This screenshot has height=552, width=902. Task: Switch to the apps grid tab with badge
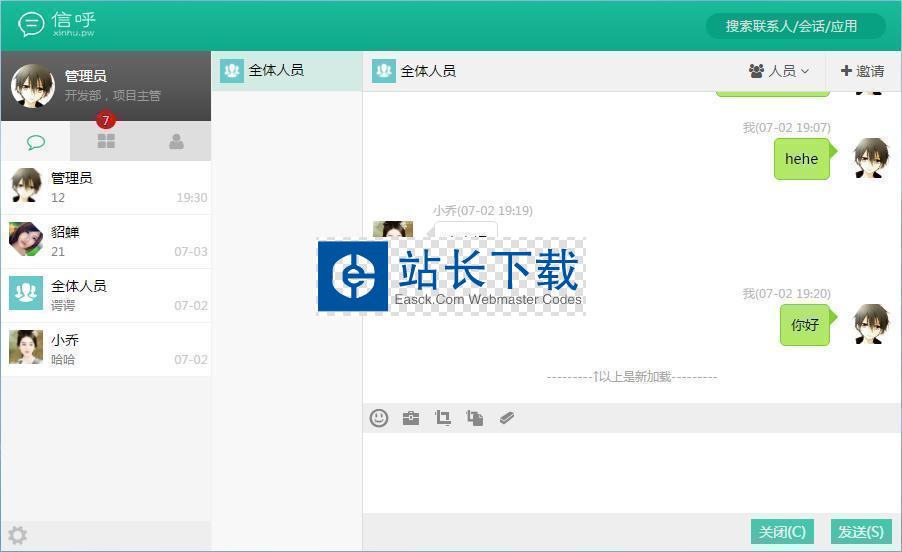(106, 141)
